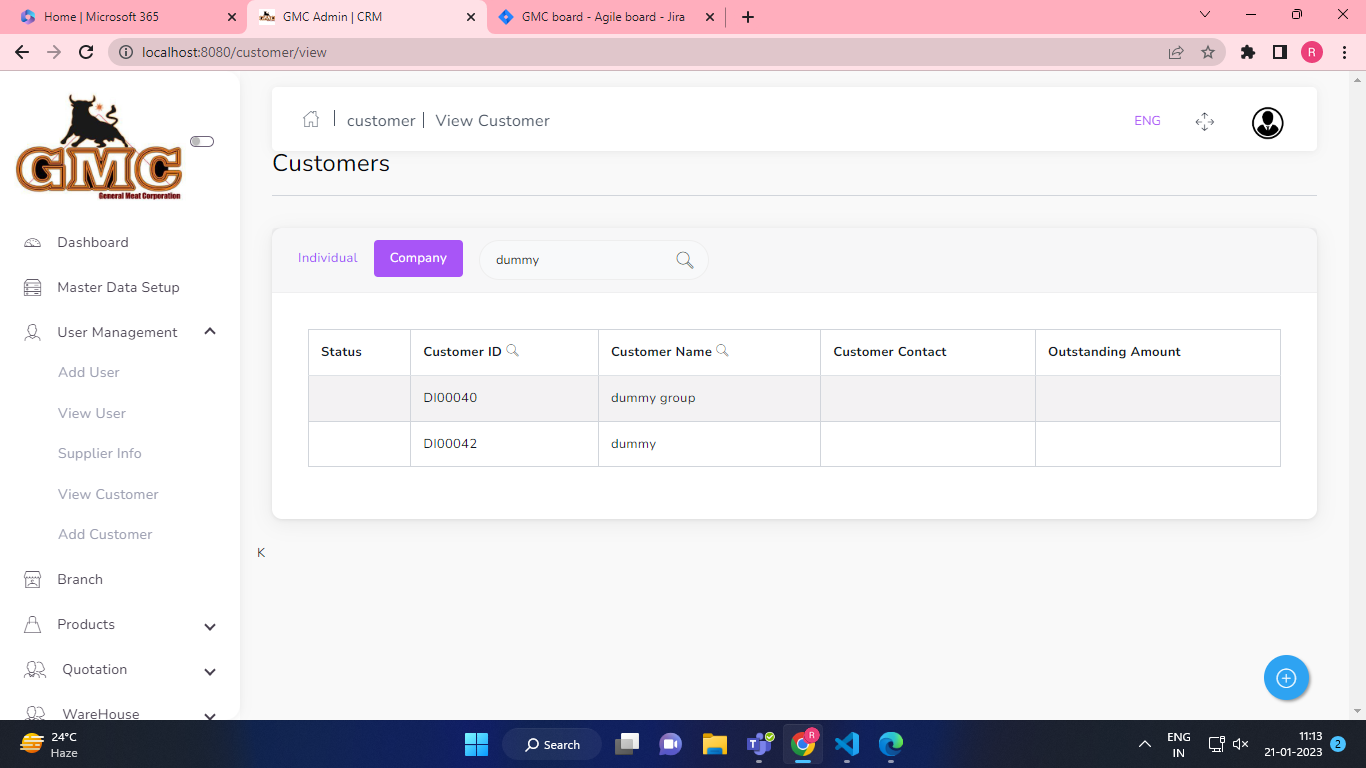Open Visual Studio Code from taskbar

(846, 744)
